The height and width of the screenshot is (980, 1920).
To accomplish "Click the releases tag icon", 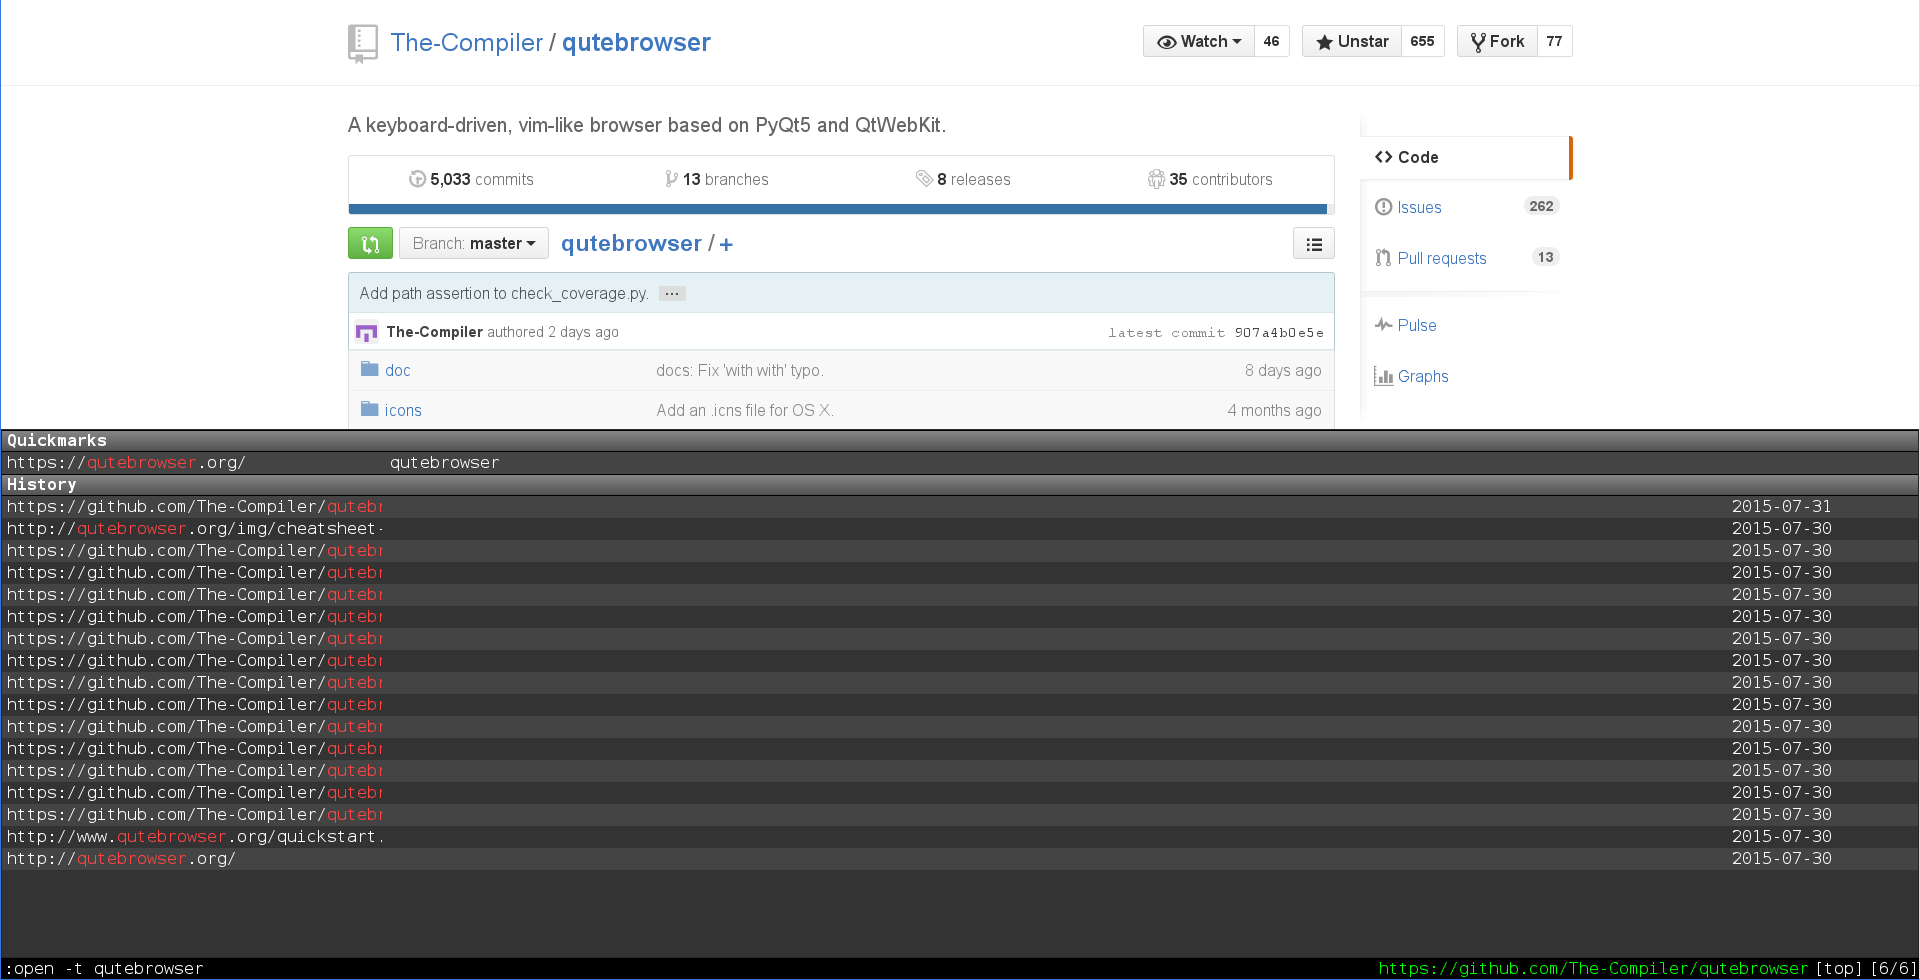I will point(925,179).
